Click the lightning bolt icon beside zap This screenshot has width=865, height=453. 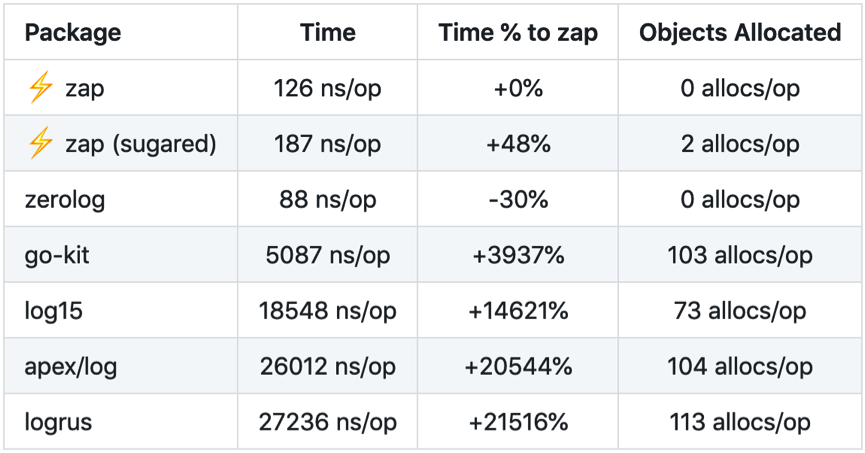click(x=40, y=89)
